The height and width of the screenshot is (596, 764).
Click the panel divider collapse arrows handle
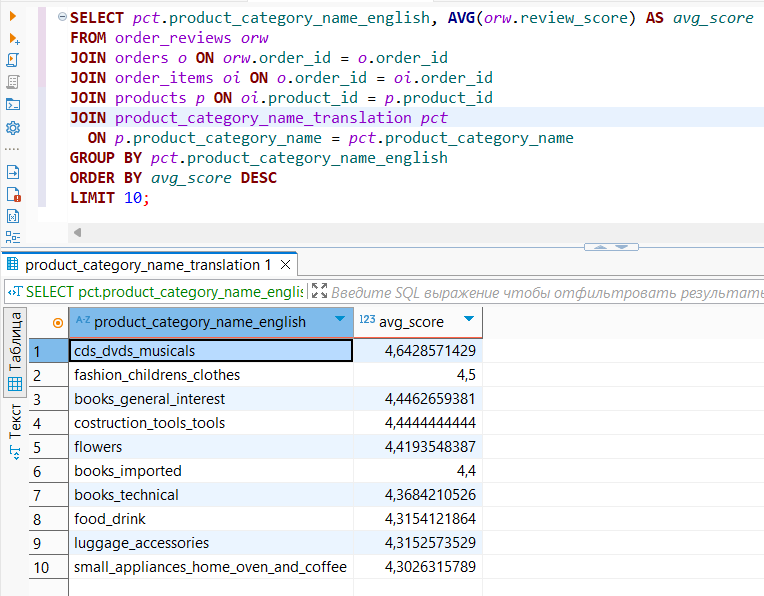(611, 246)
